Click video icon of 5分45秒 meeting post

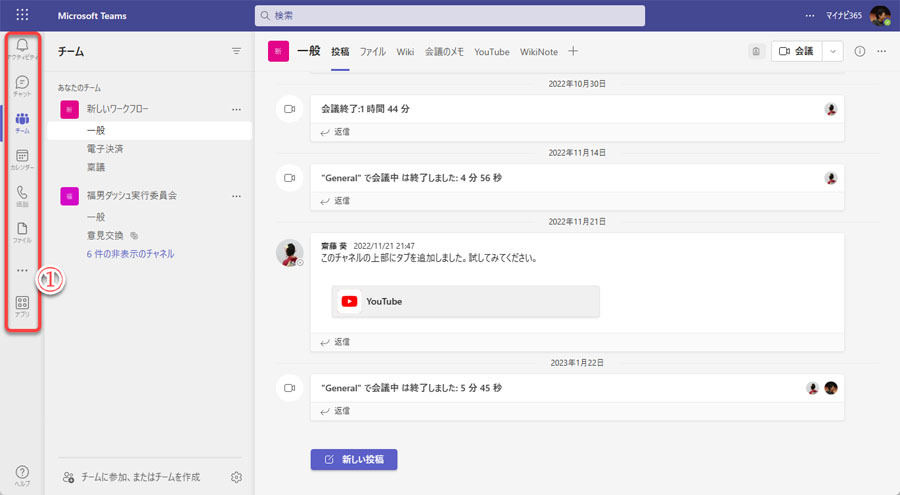point(290,388)
